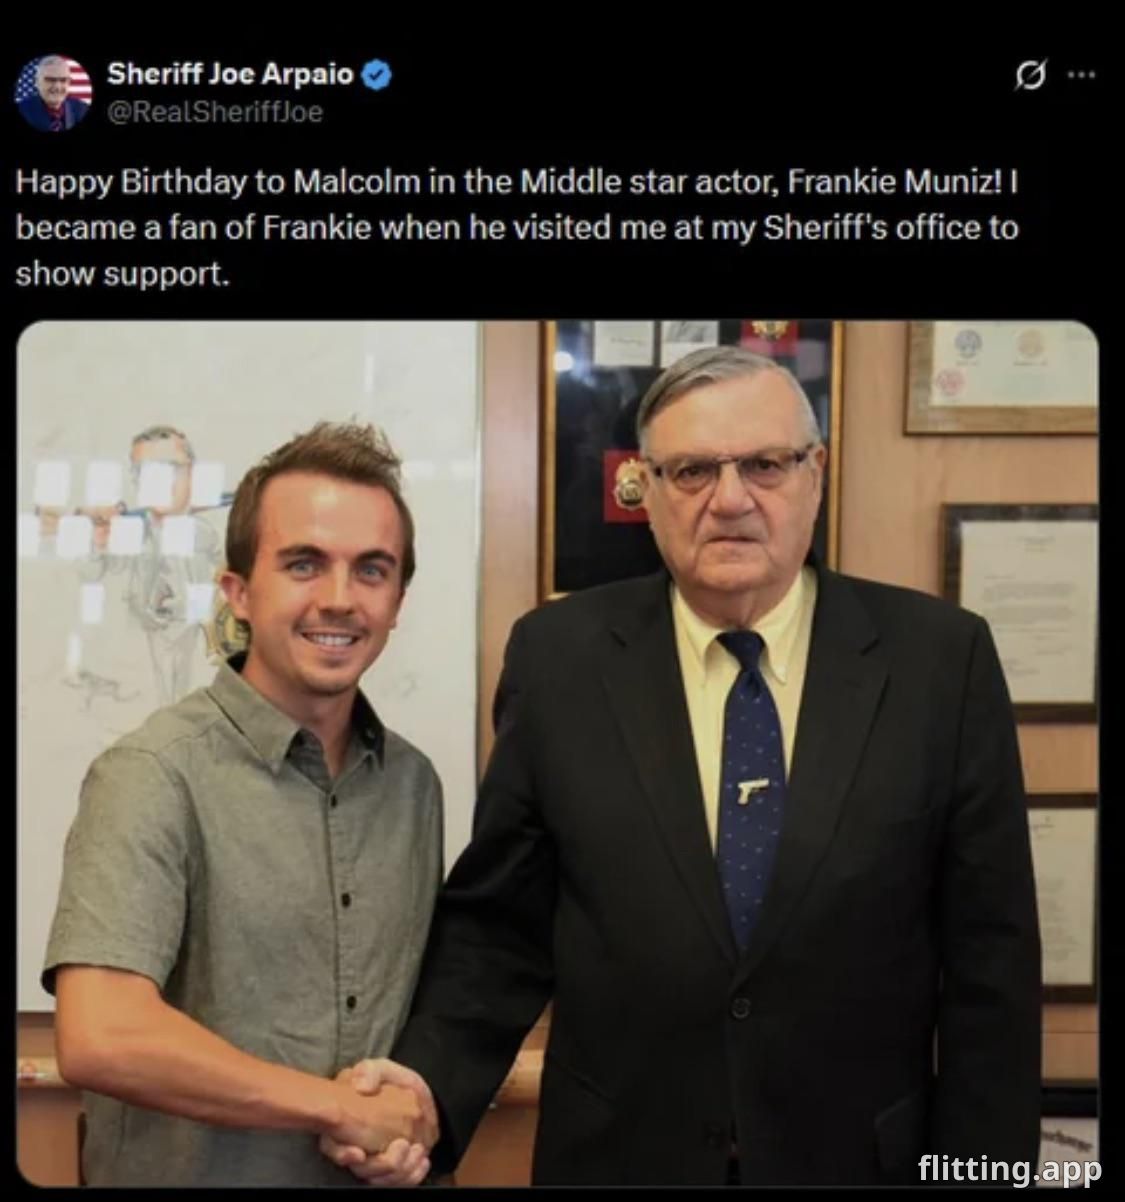Click the gun-shaped tie clip in the photo

pos(752,790)
